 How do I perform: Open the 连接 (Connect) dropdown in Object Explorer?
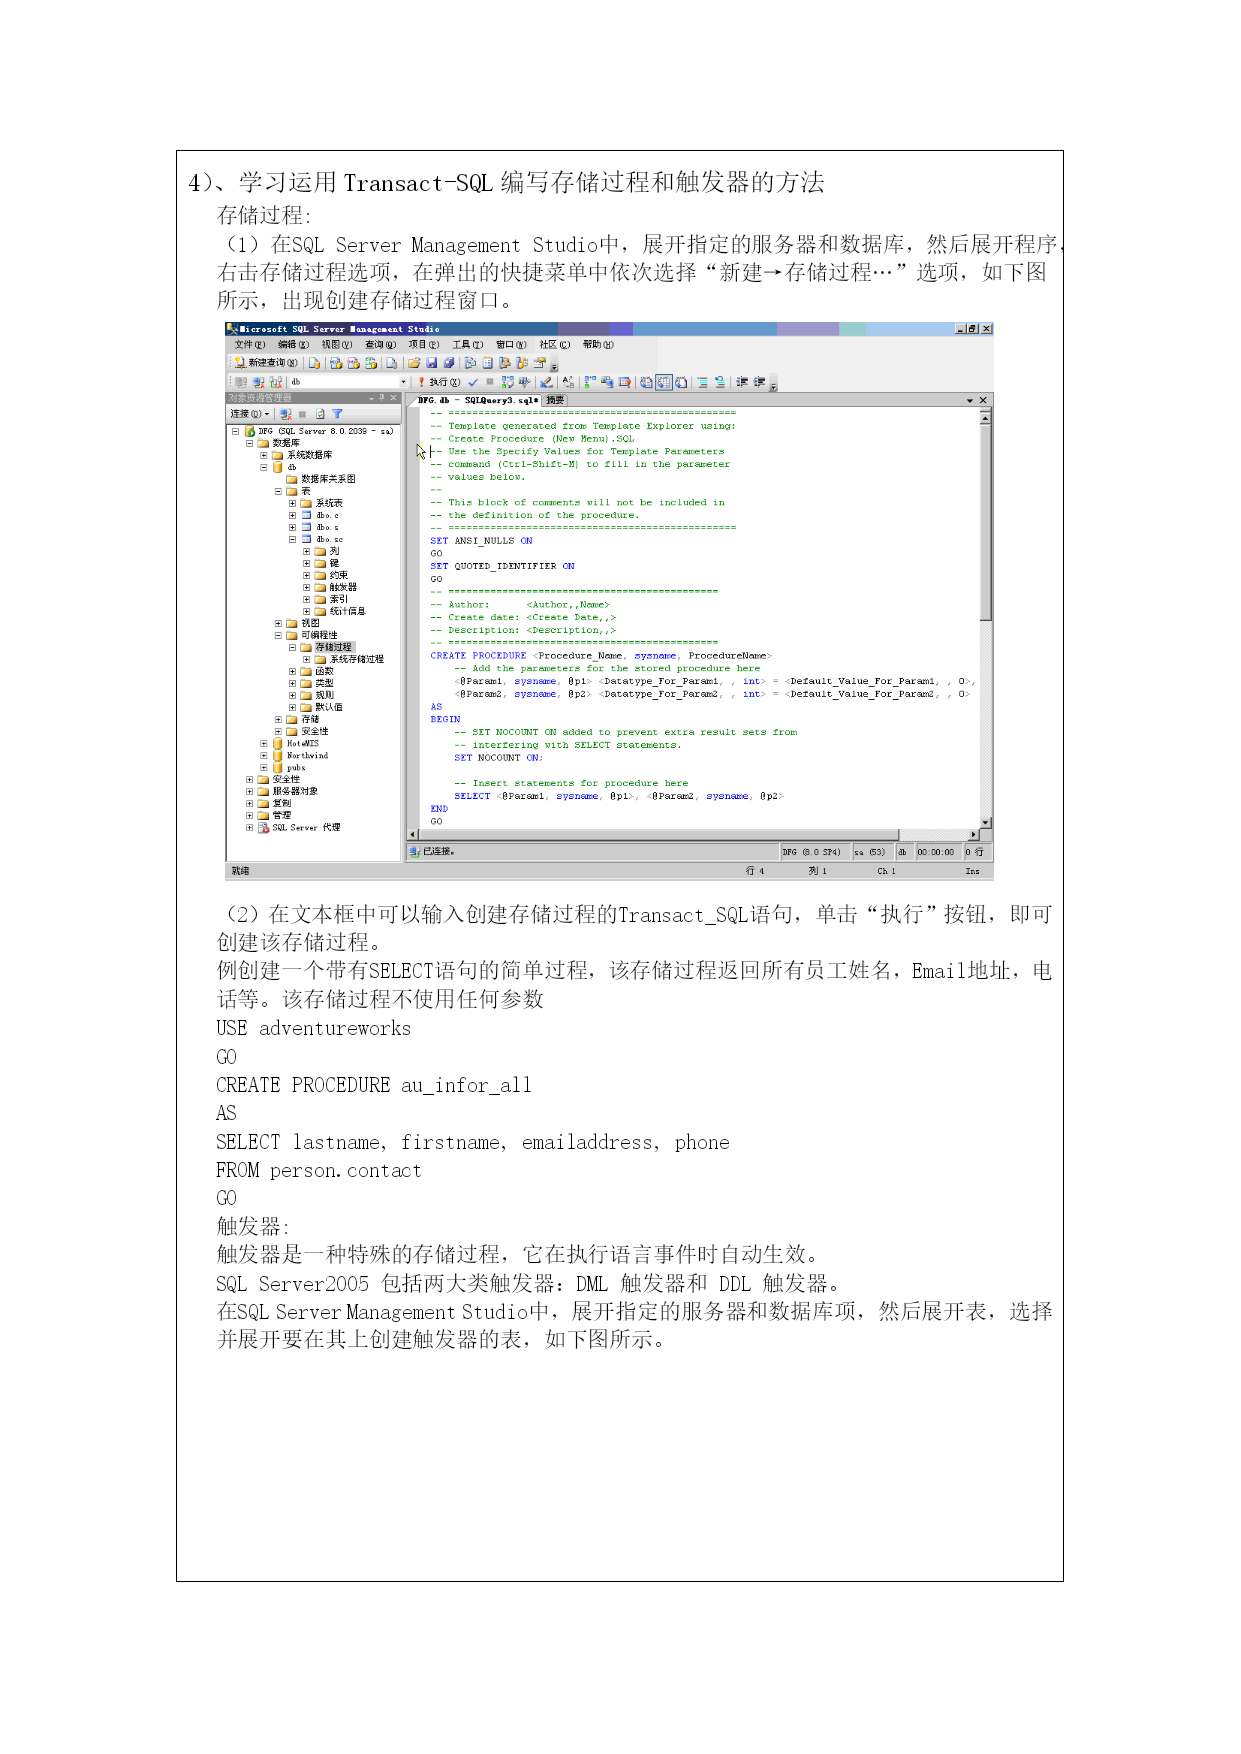coord(250,414)
